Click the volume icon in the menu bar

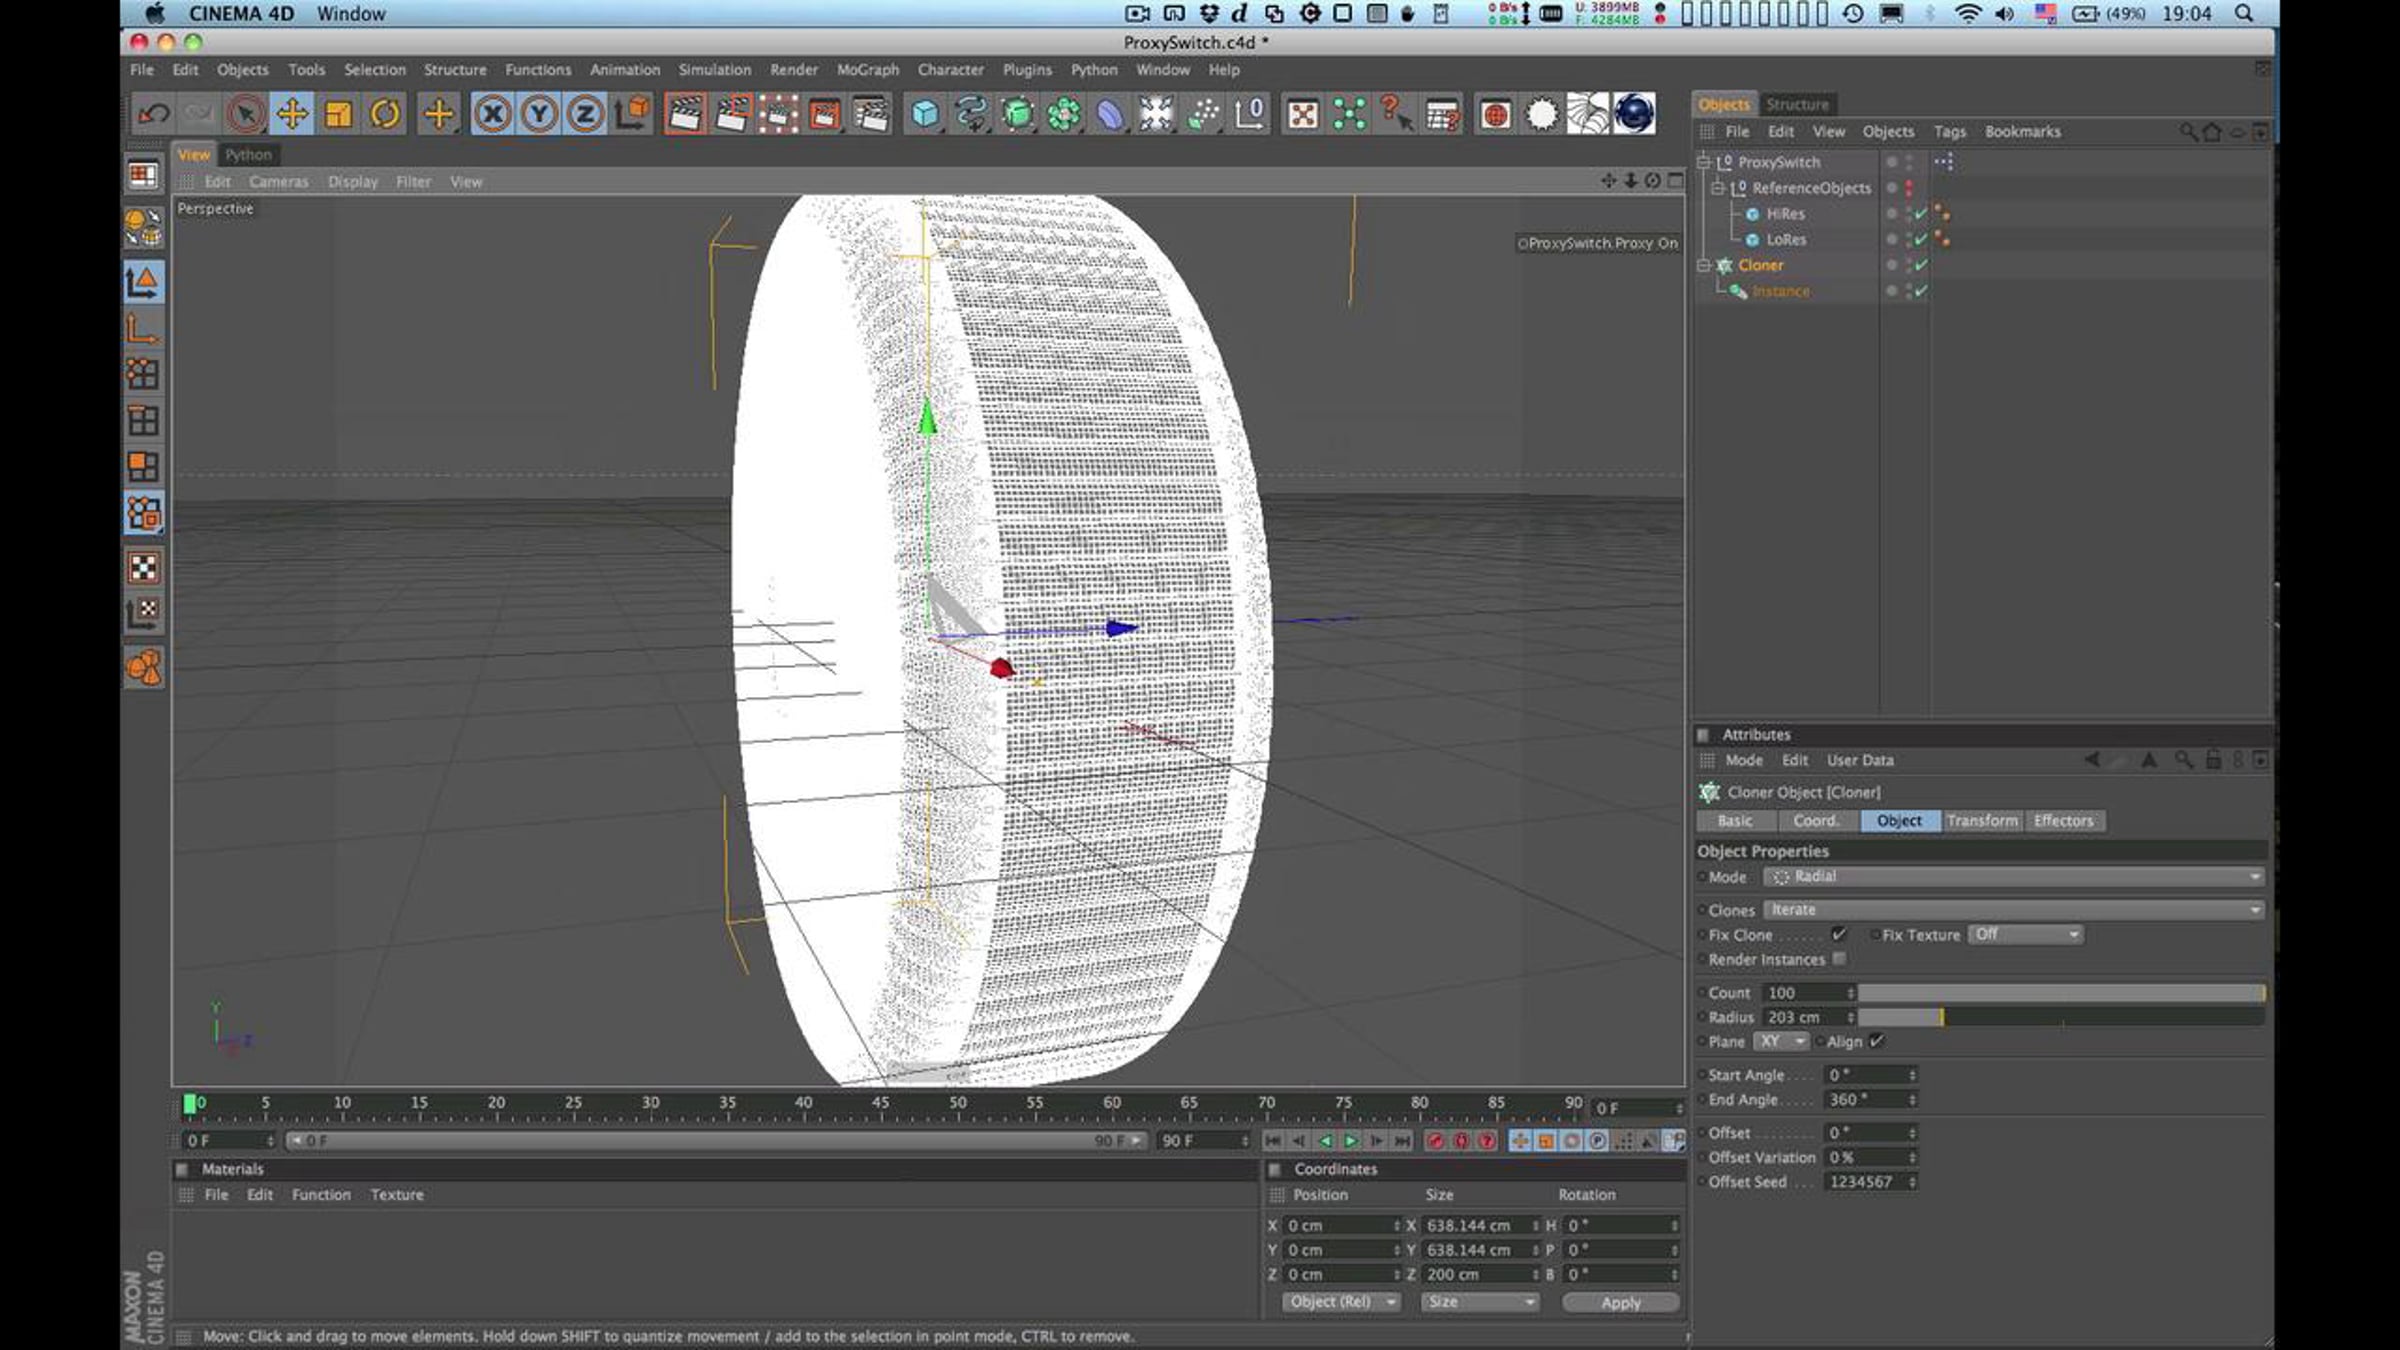[x=2005, y=14]
